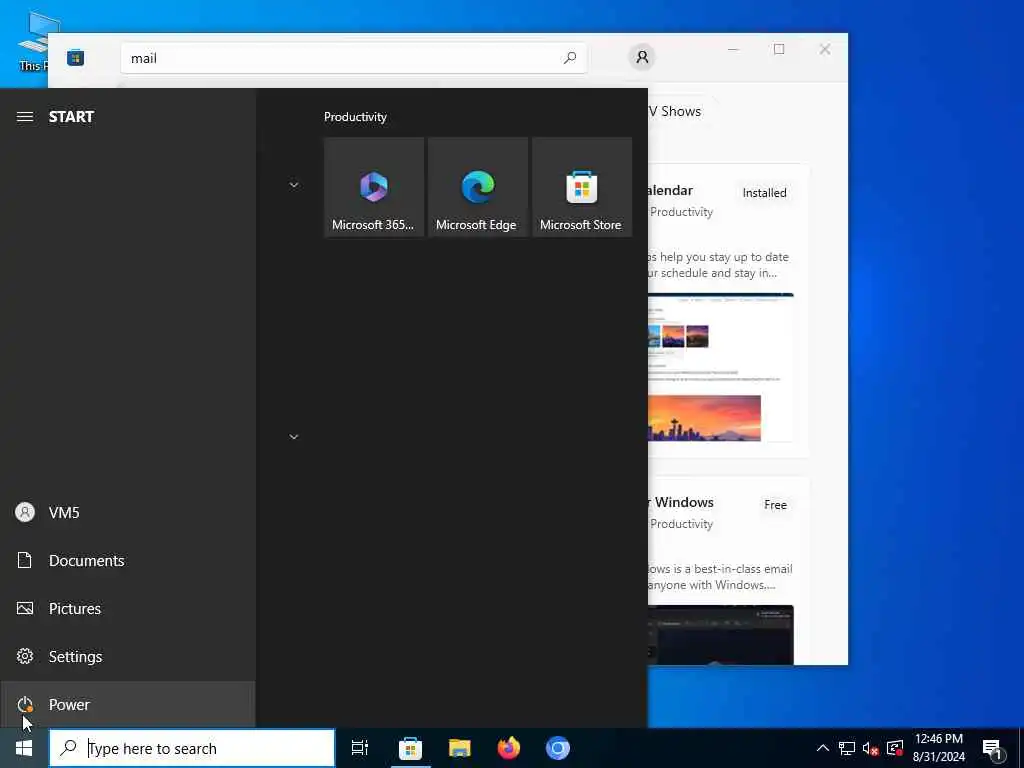This screenshot has width=1024, height=768.
Task: Switch to Microsoft Store in the taskbar
Action: (410, 748)
